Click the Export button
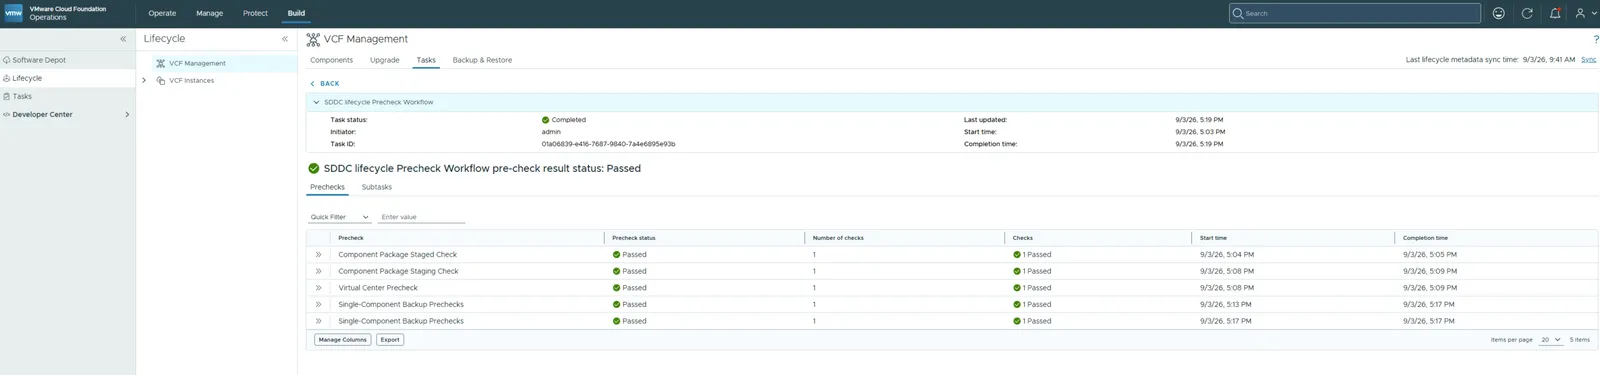The height and width of the screenshot is (375, 1600). point(390,340)
